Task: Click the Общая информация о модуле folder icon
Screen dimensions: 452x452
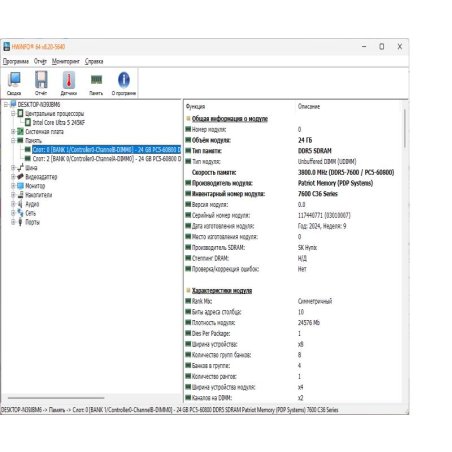Action: pos(188,118)
